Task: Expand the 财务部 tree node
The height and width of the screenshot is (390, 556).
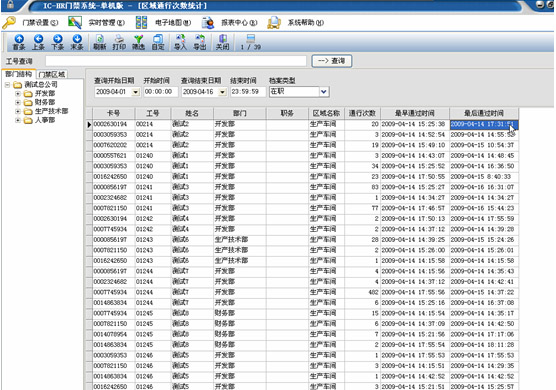Action: (18, 102)
